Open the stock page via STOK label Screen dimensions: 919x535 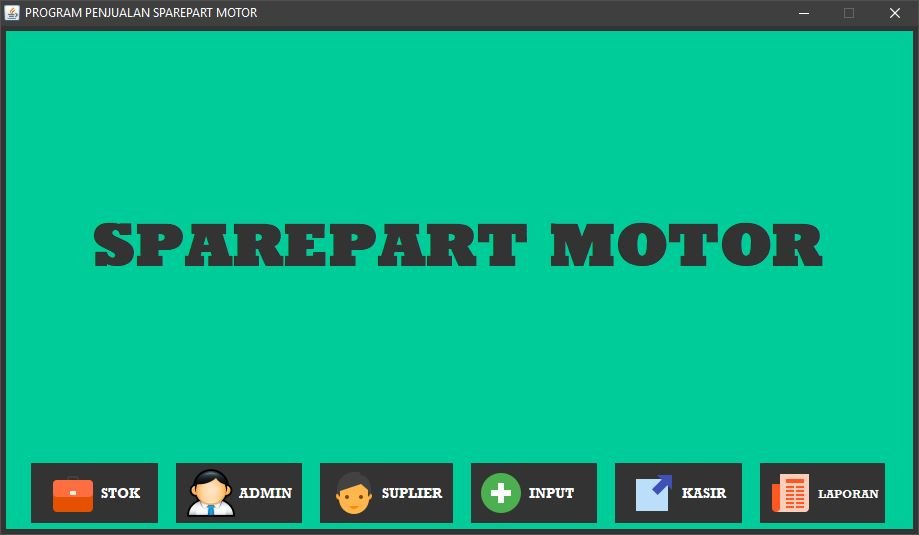tap(120, 493)
